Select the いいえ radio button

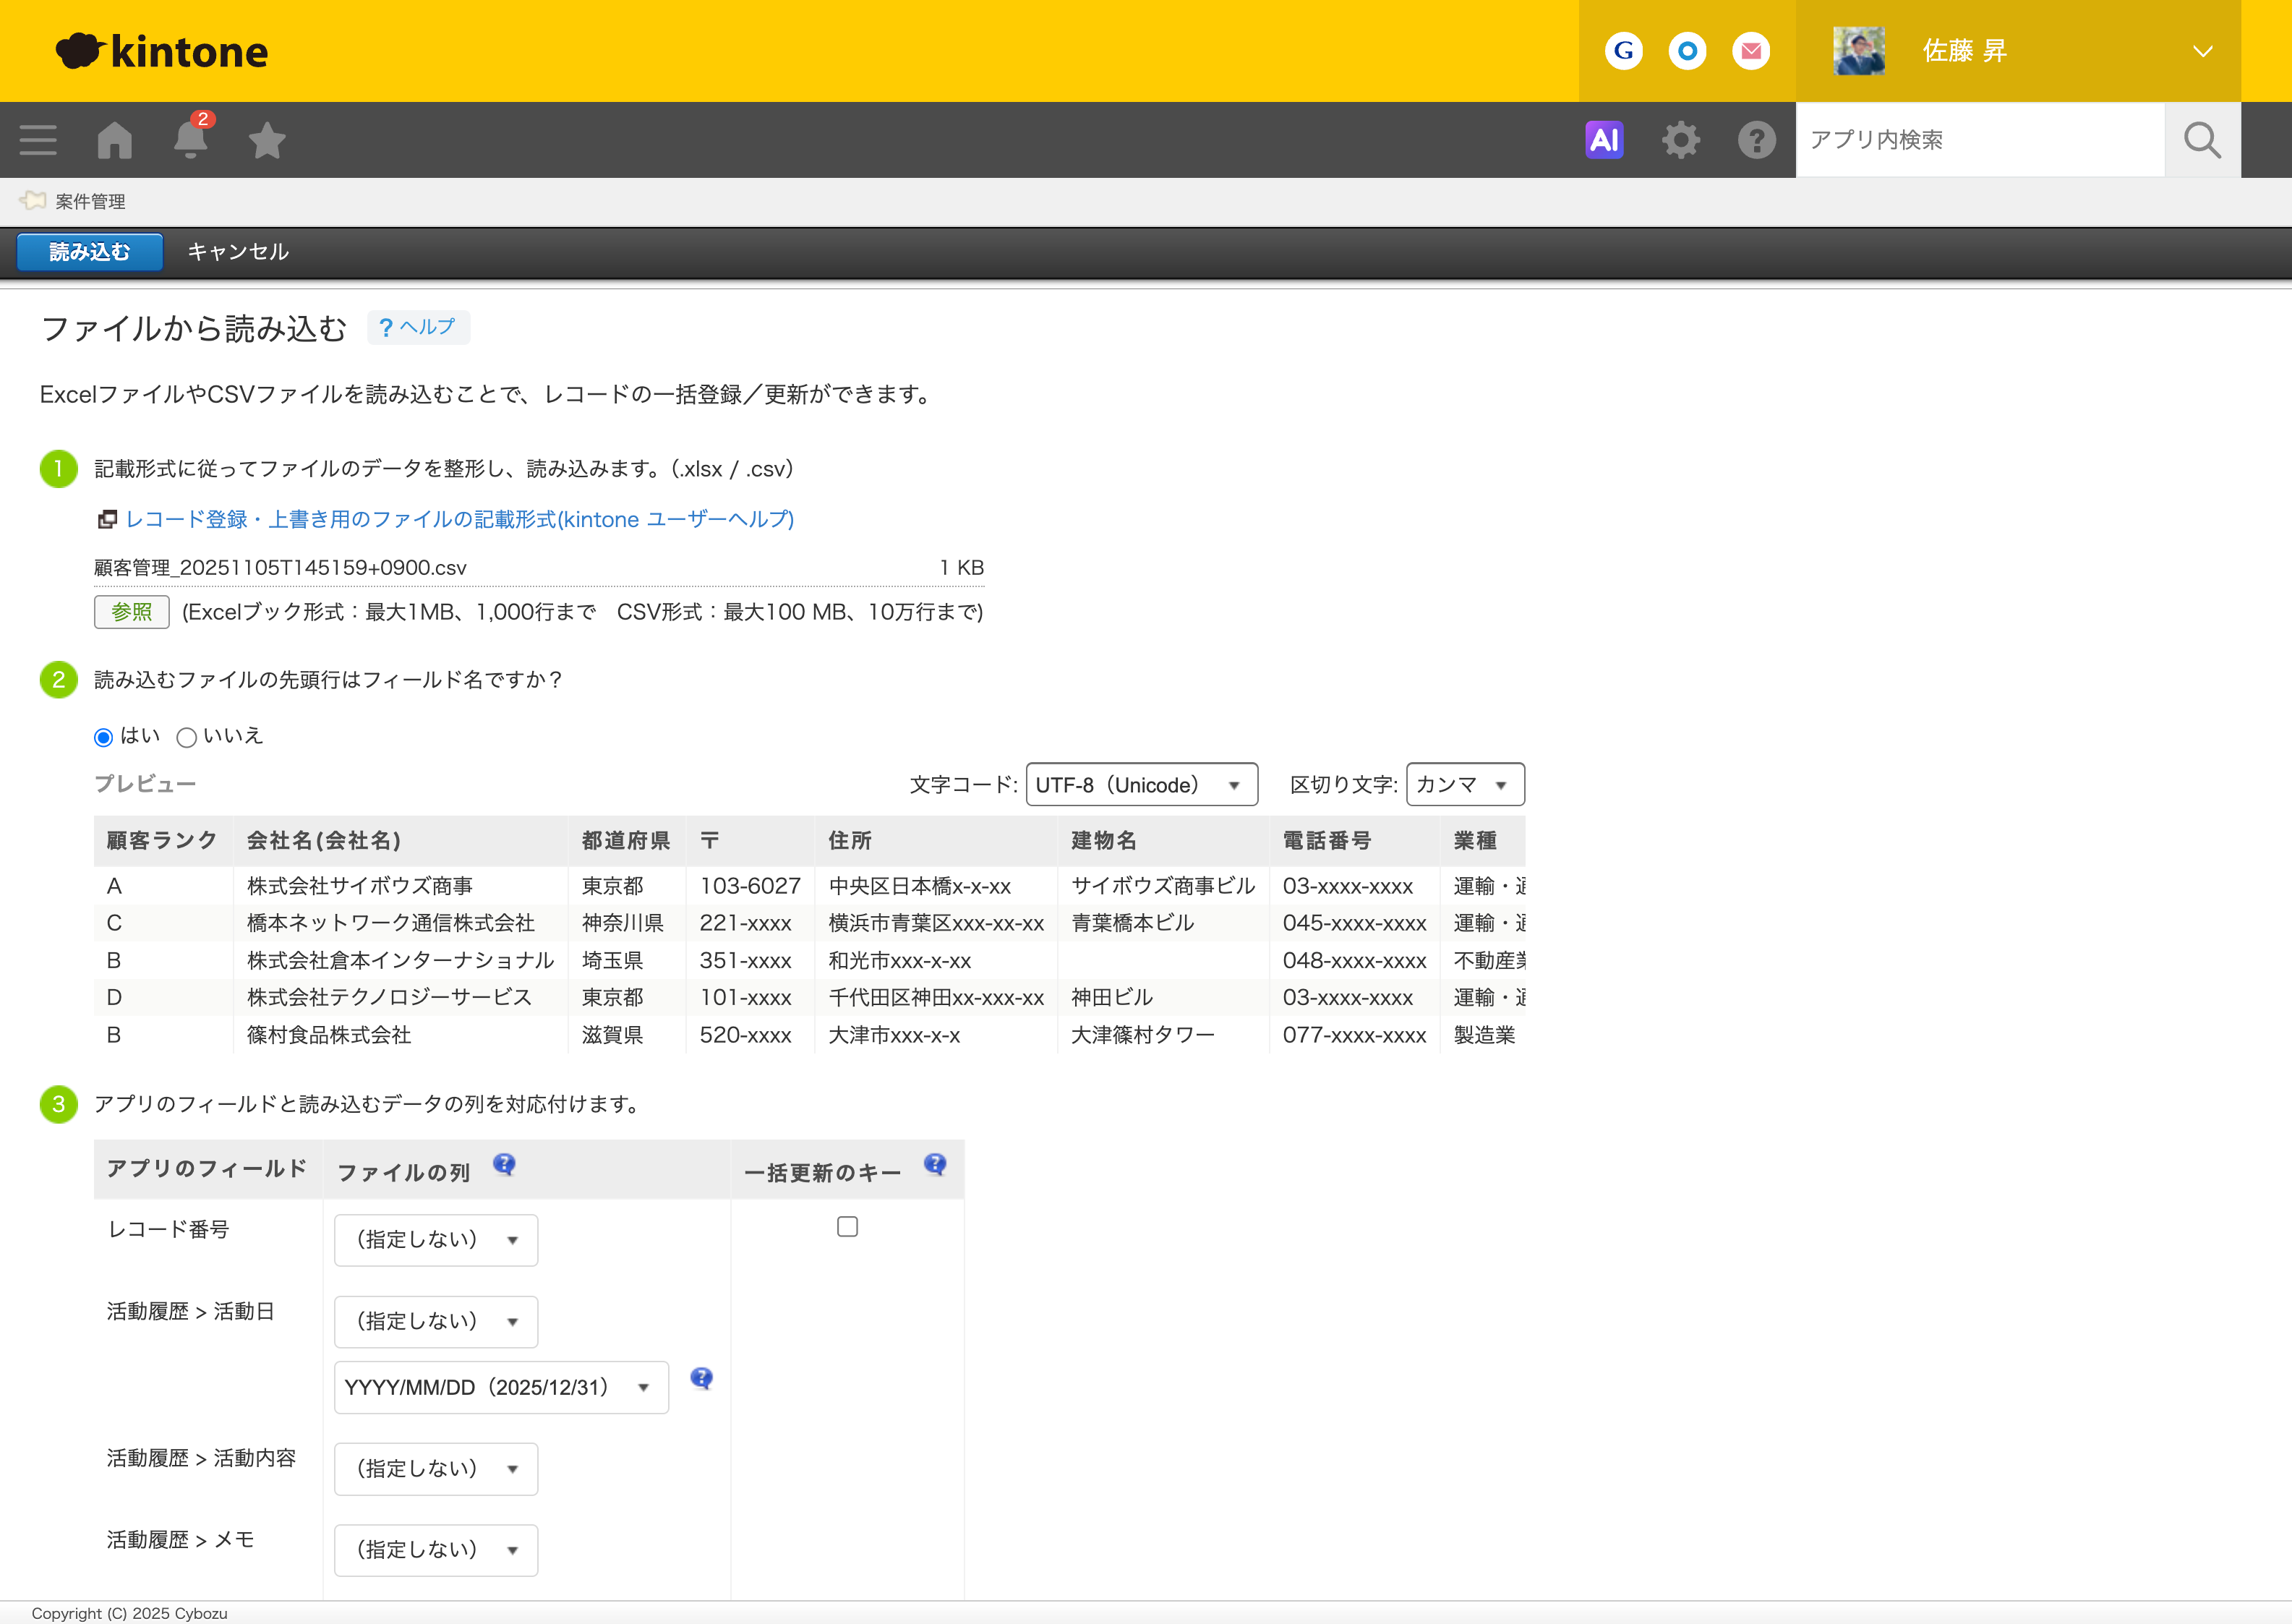point(186,738)
